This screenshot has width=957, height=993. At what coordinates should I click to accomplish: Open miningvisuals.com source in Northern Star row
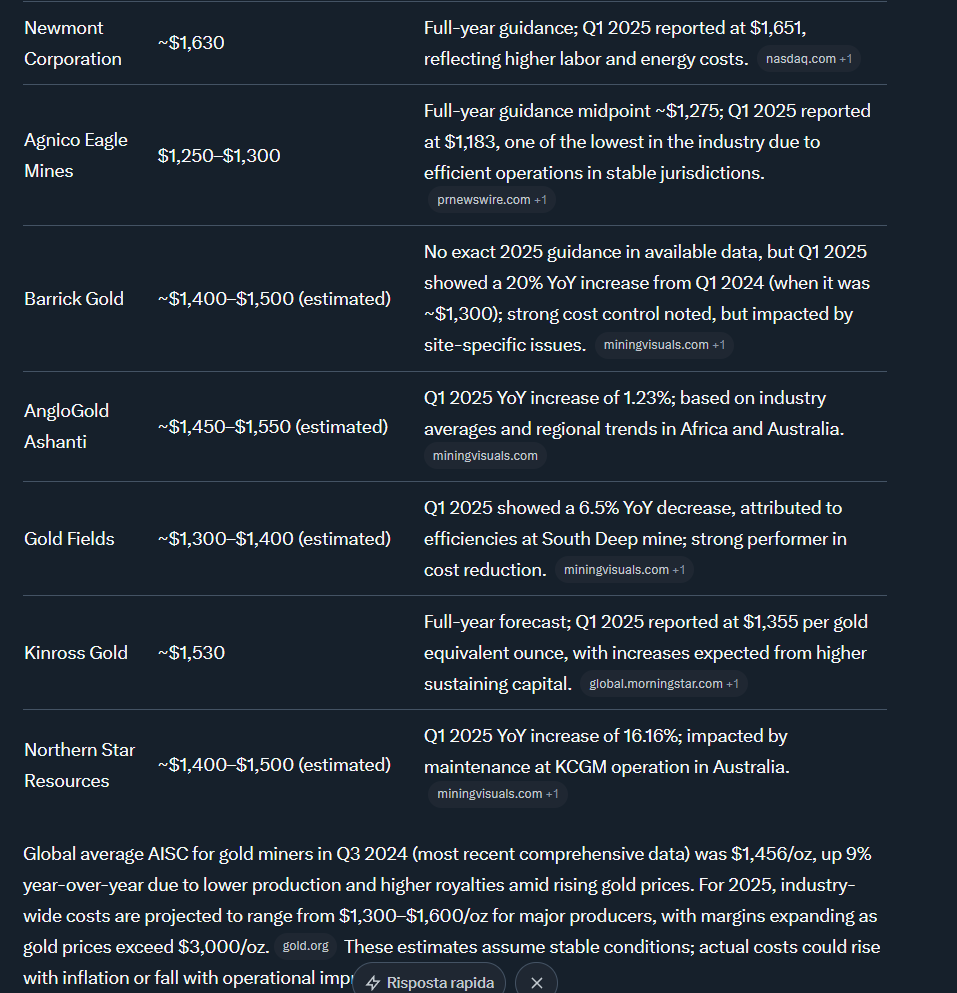(497, 794)
